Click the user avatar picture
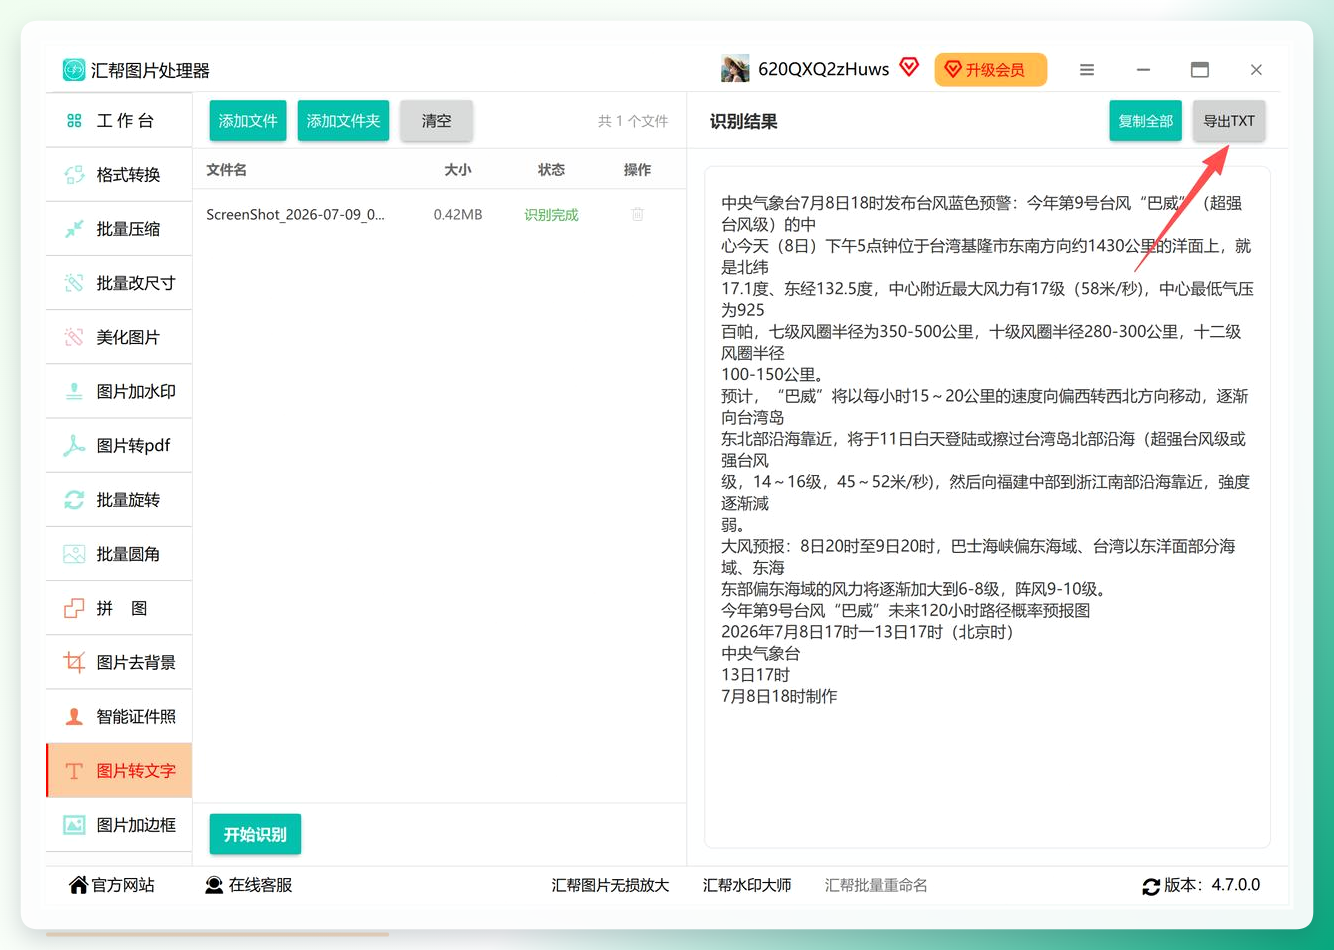Viewport: 1334px width, 950px height. 735,69
